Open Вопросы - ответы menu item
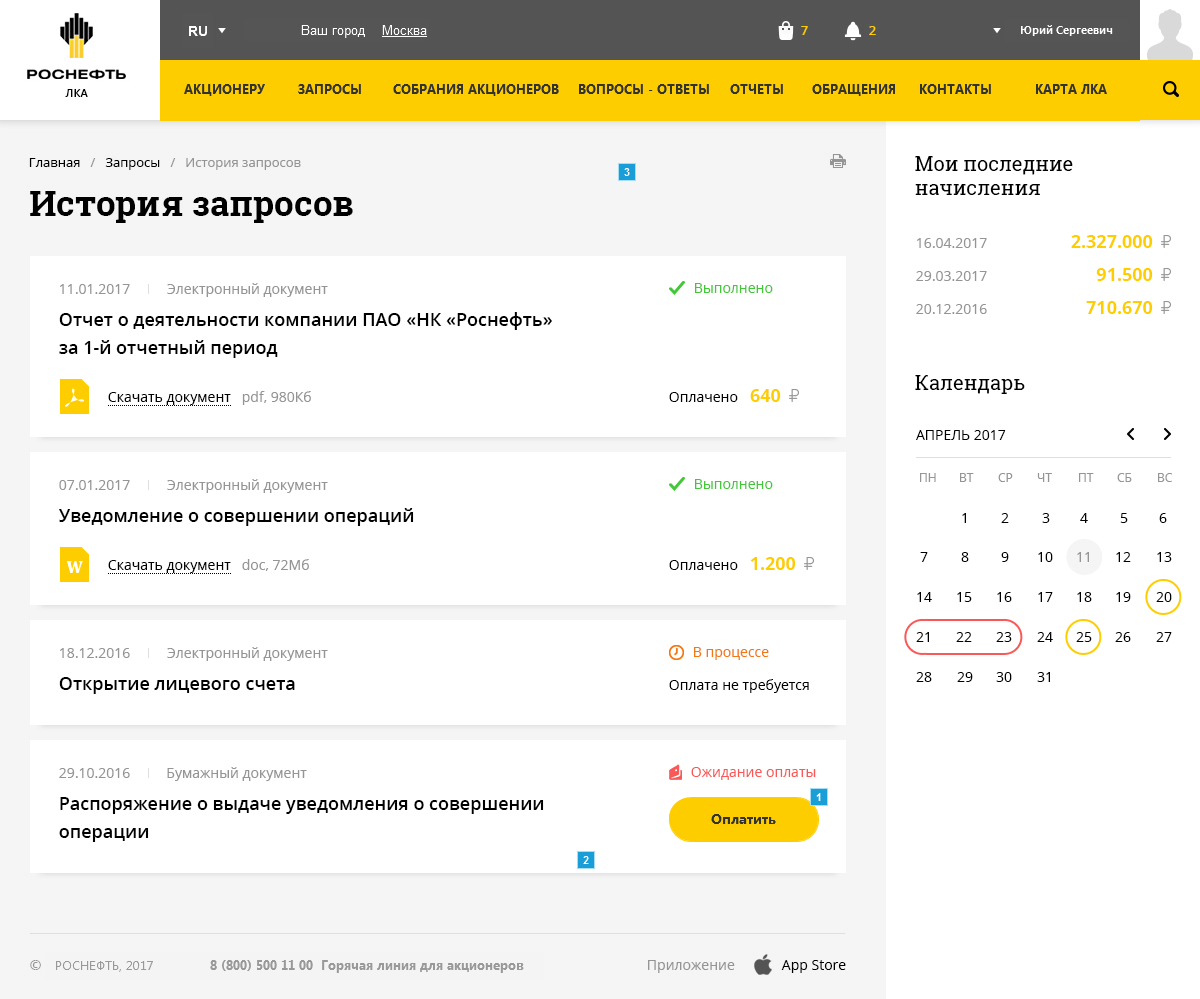Image resolution: width=1200 pixels, height=999 pixels. (x=644, y=89)
